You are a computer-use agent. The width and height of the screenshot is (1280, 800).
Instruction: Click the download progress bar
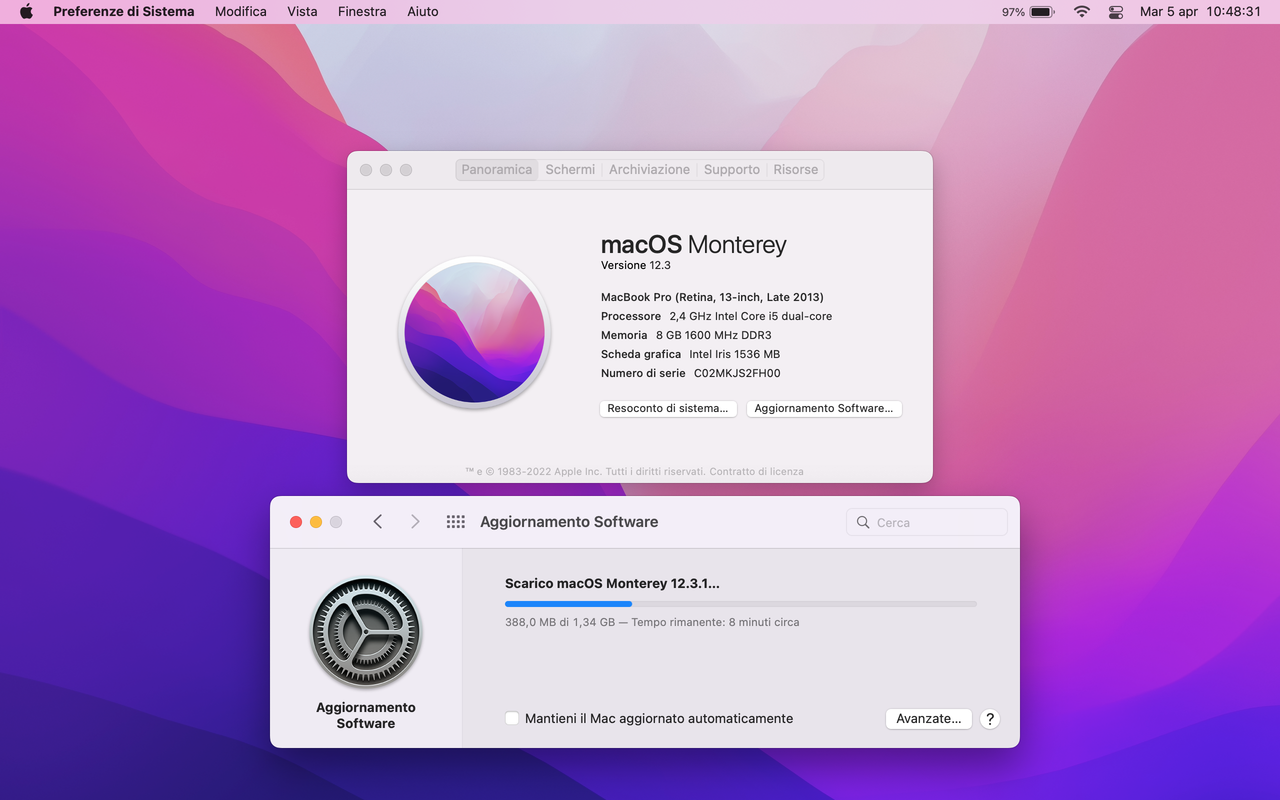(x=741, y=604)
